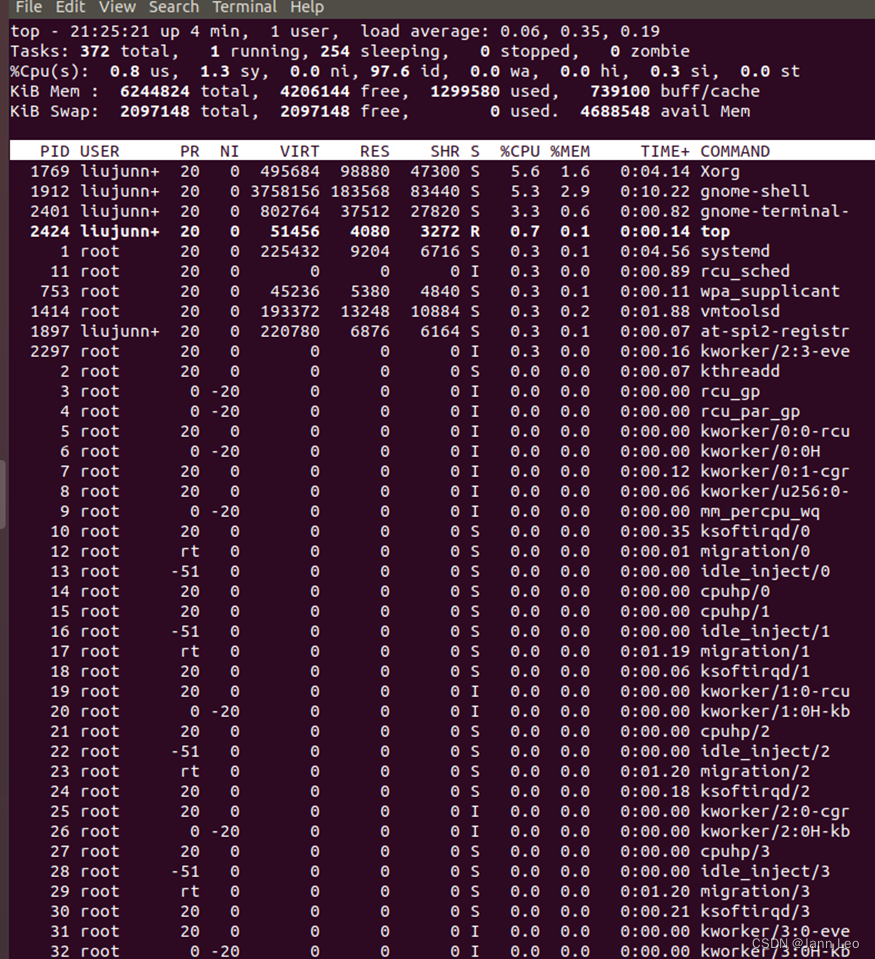Select the migration/1 process name
Image resolution: width=875 pixels, height=959 pixels.
(755, 651)
